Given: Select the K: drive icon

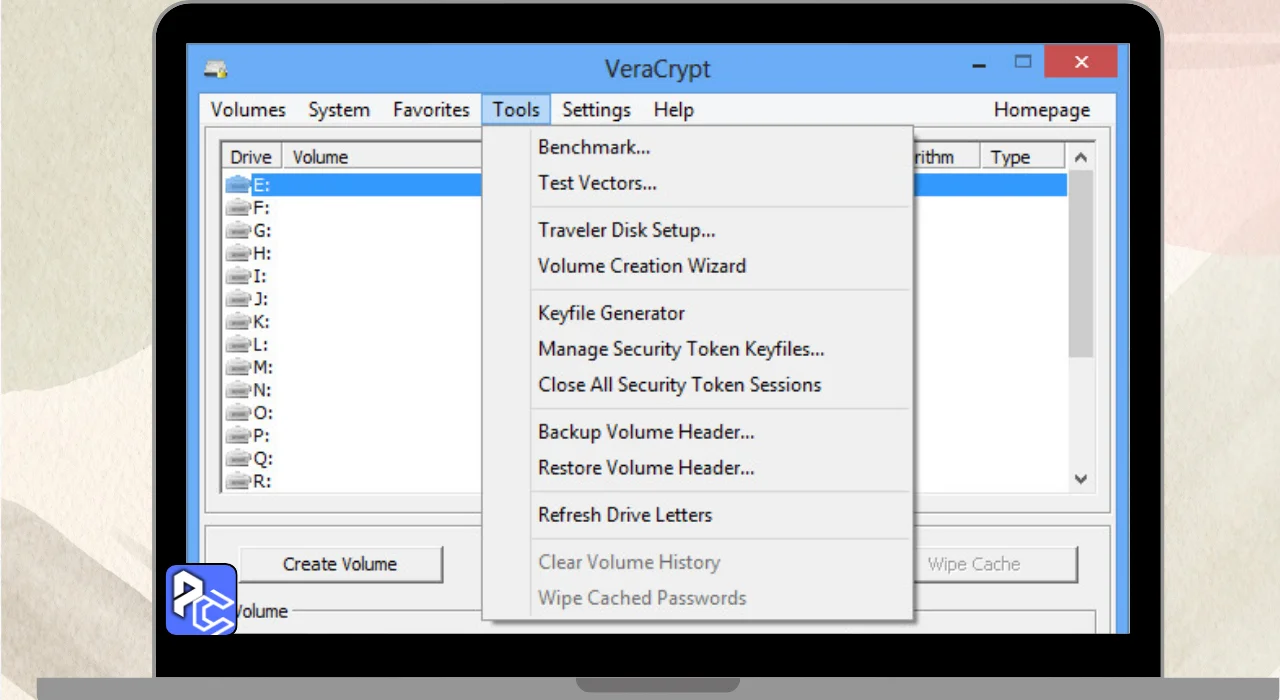Looking at the screenshot, I should (238, 321).
